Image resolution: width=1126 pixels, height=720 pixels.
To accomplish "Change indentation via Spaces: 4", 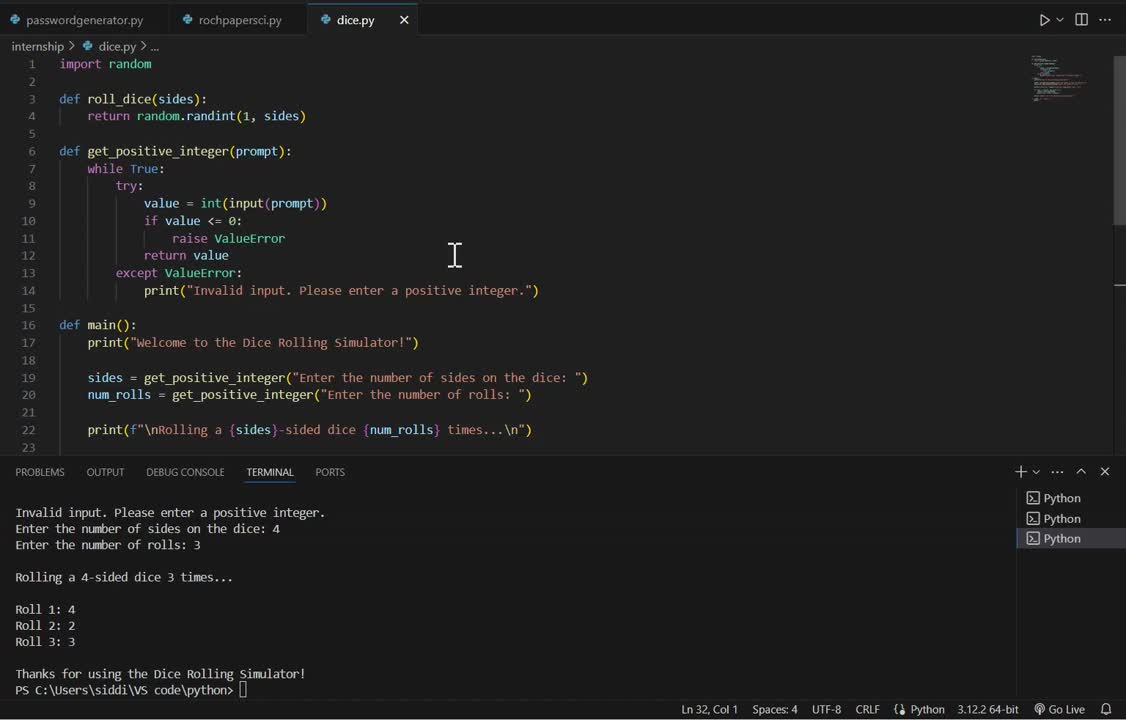I will coord(775,709).
